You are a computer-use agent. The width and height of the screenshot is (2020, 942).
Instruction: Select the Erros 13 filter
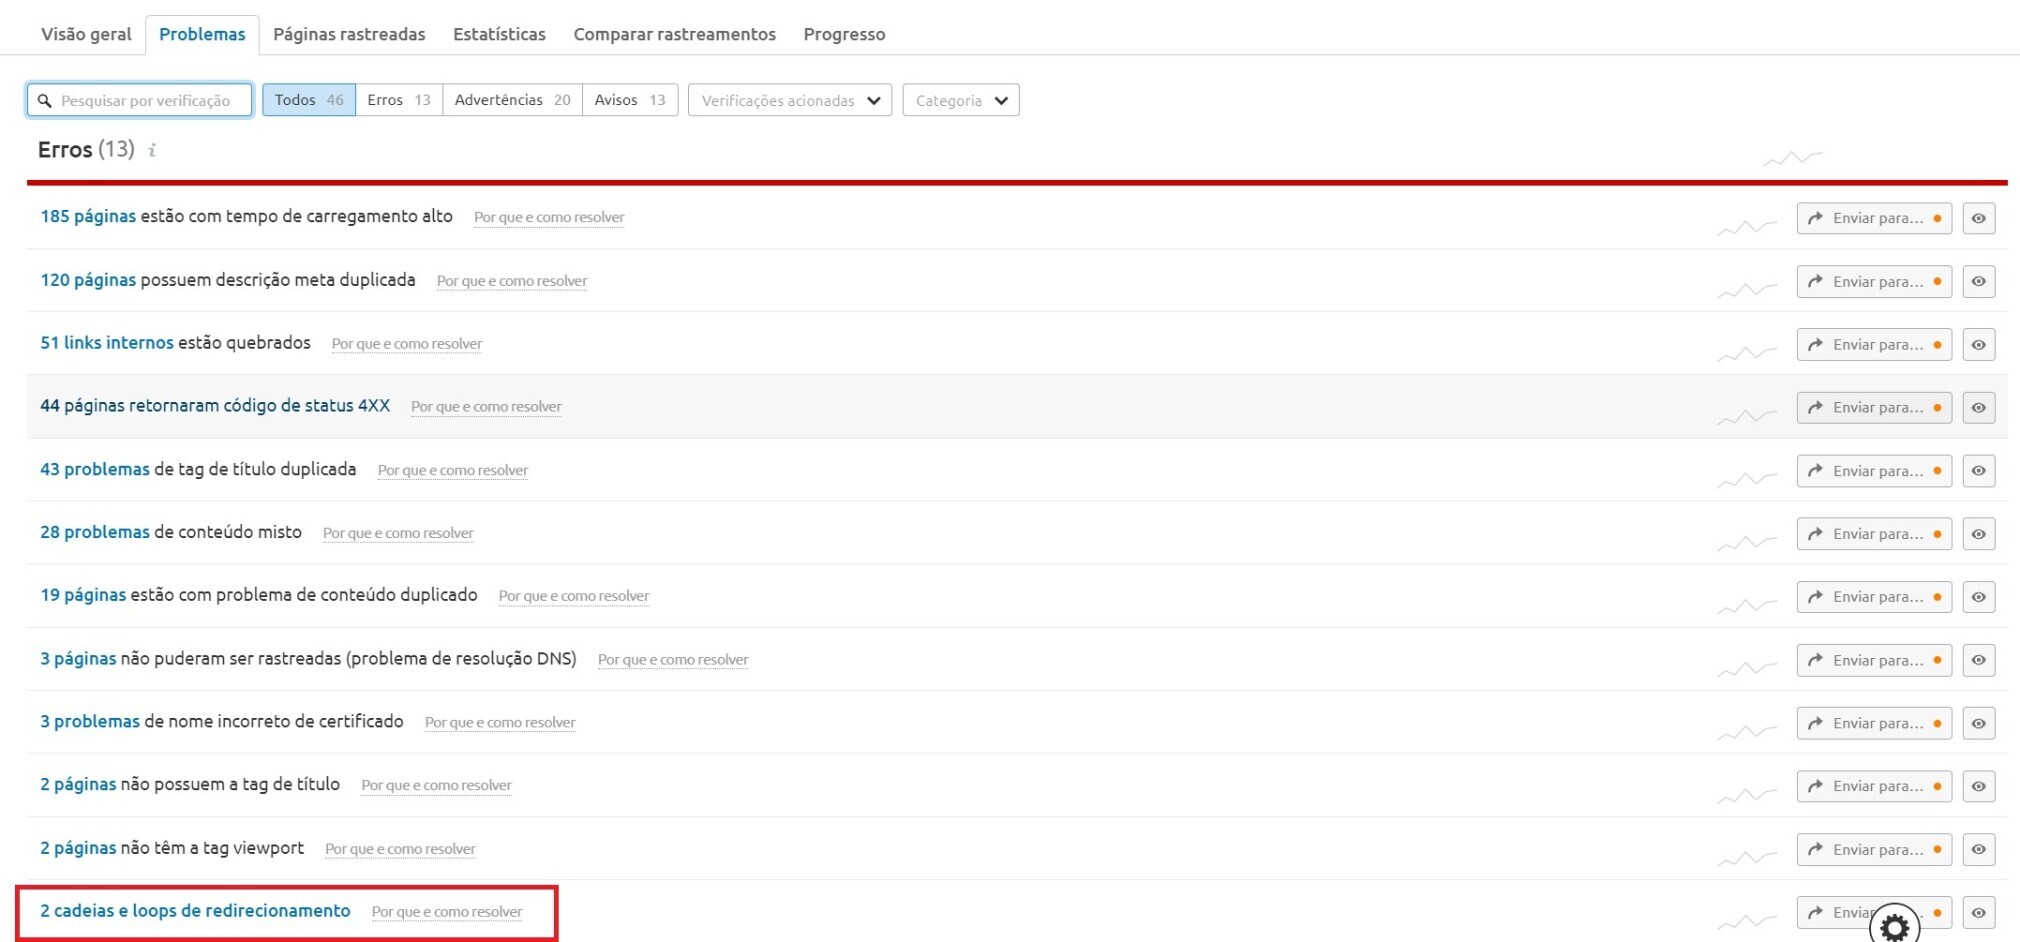398,100
